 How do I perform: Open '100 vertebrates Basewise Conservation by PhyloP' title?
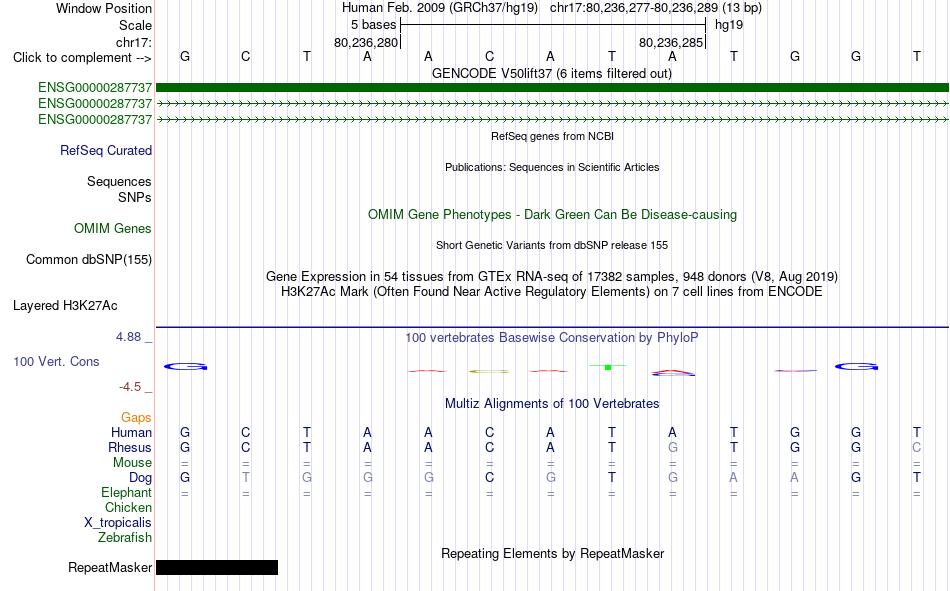[x=552, y=338]
